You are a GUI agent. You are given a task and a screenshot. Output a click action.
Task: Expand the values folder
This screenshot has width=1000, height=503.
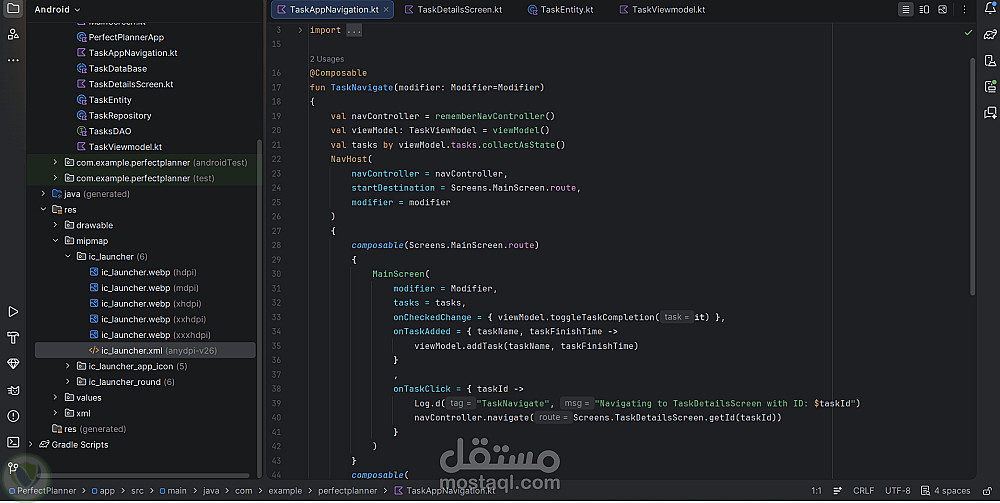(55, 397)
